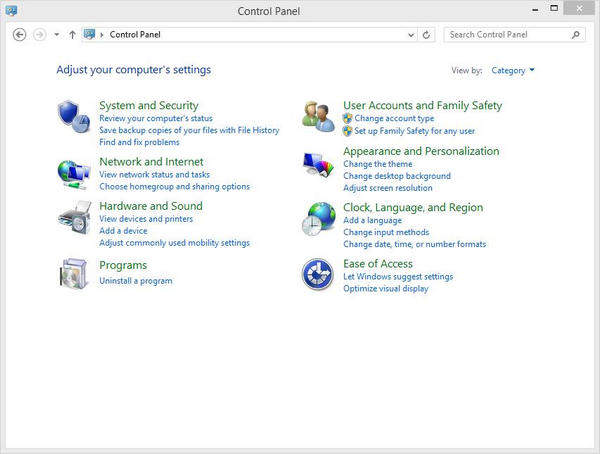This screenshot has width=600, height=454.
Task: Click Control Panel breadcrumb in address bar
Action: click(135, 34)
